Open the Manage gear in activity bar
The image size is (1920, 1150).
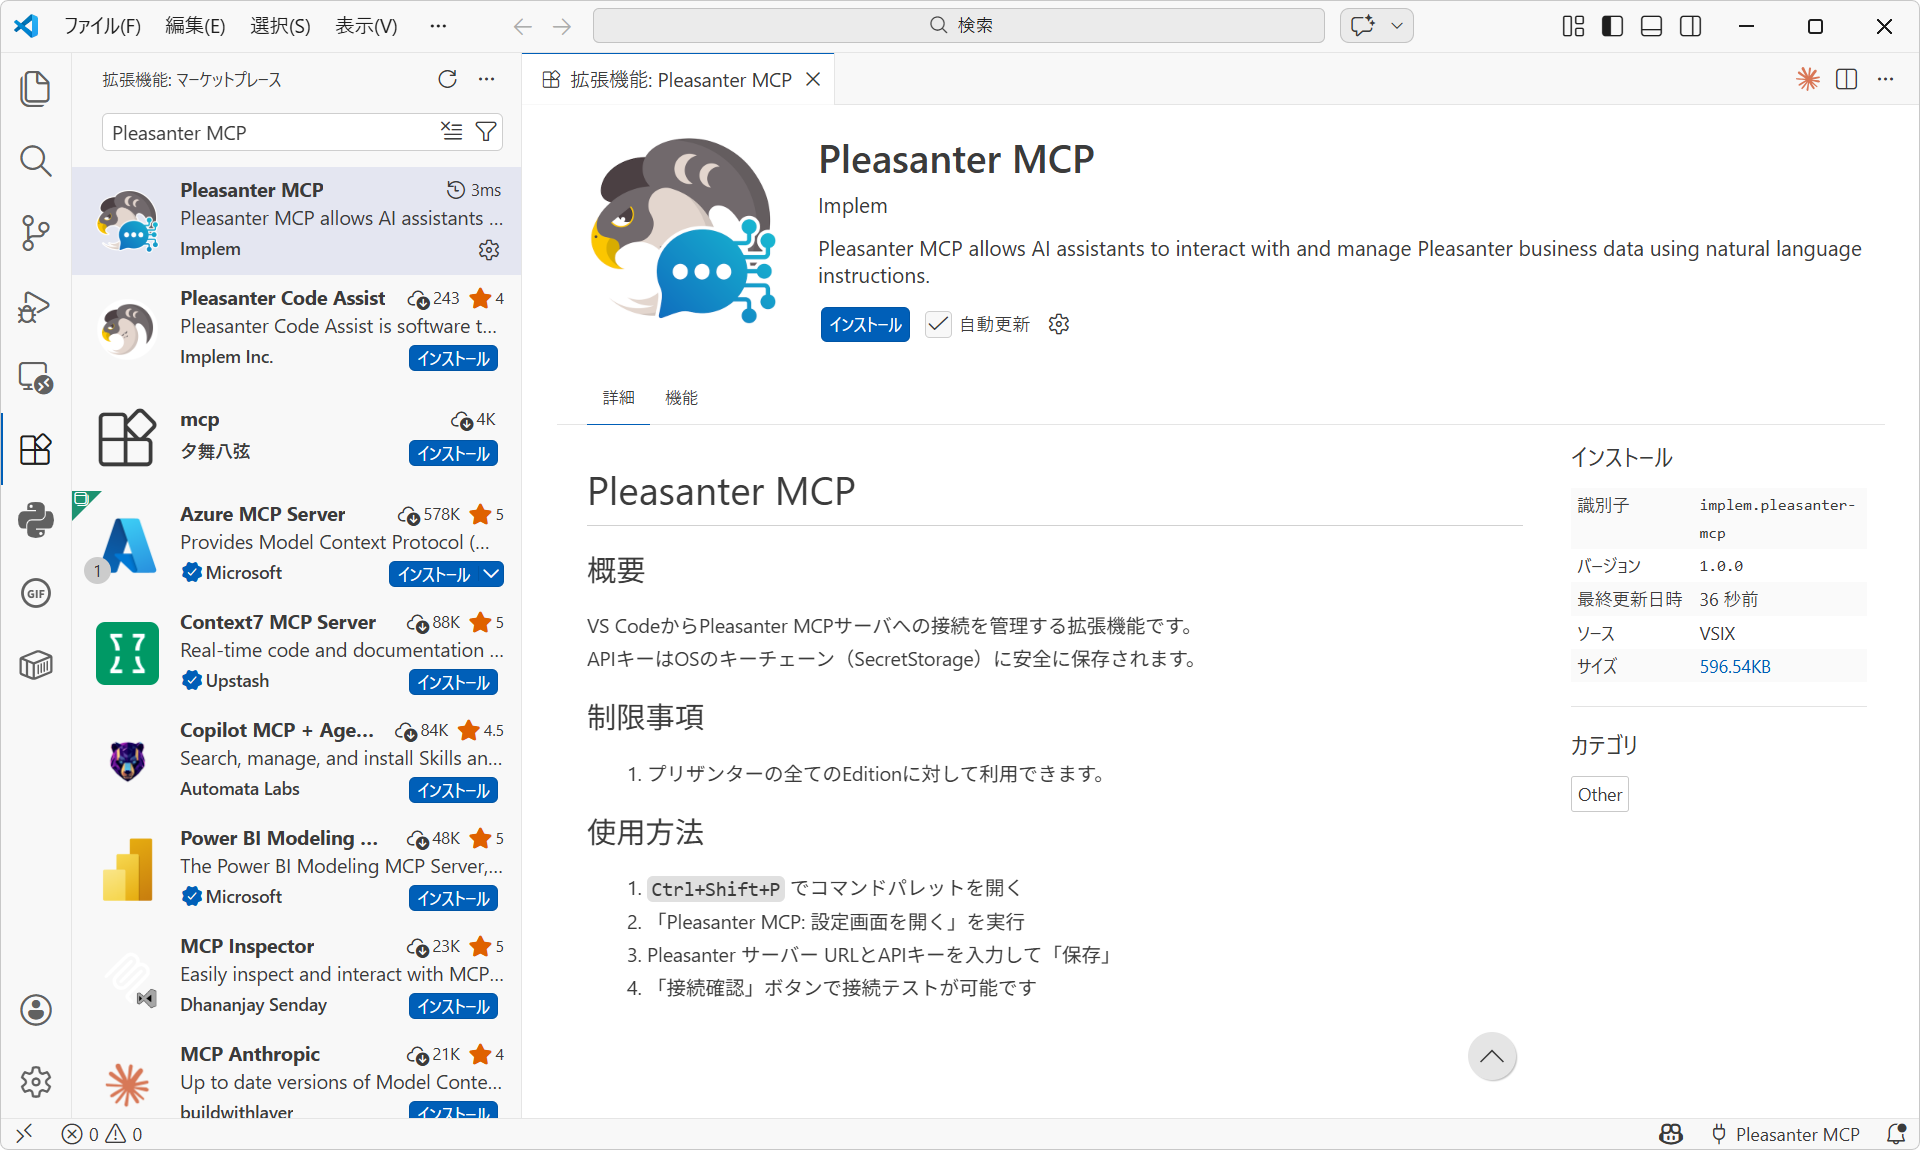point(36,1082)
